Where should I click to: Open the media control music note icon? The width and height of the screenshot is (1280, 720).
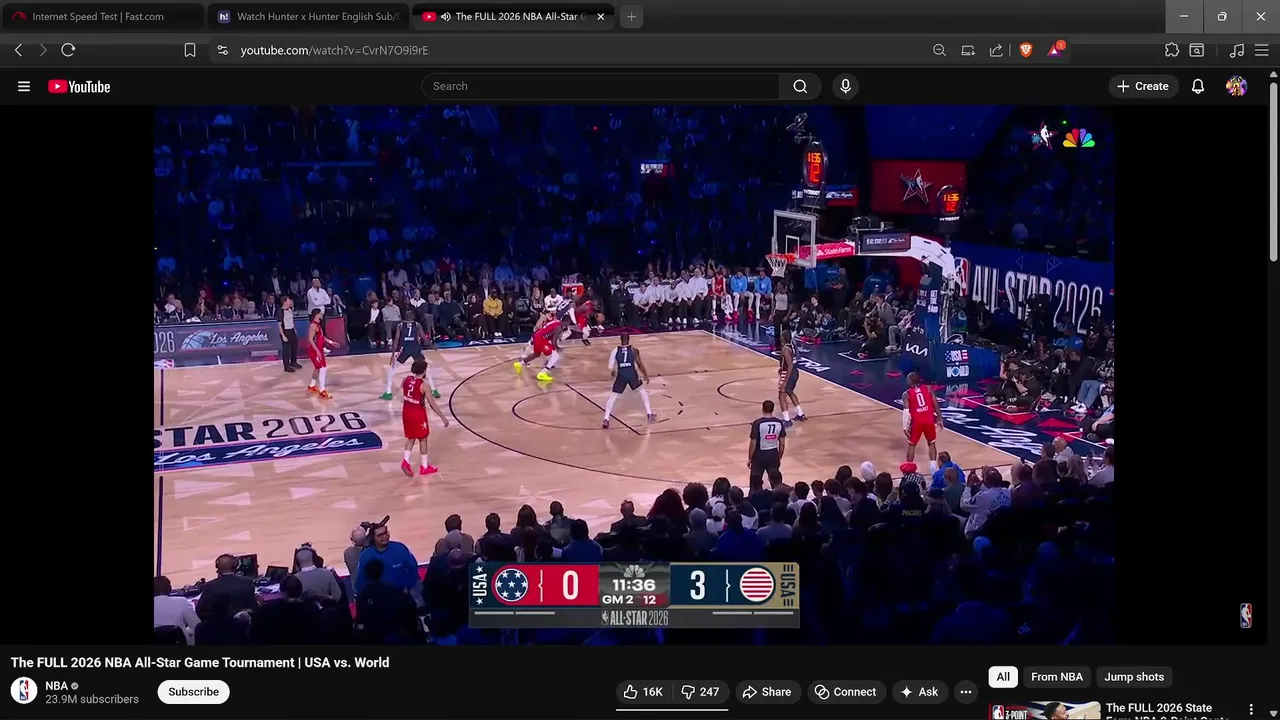click(x=1237, y=50)
